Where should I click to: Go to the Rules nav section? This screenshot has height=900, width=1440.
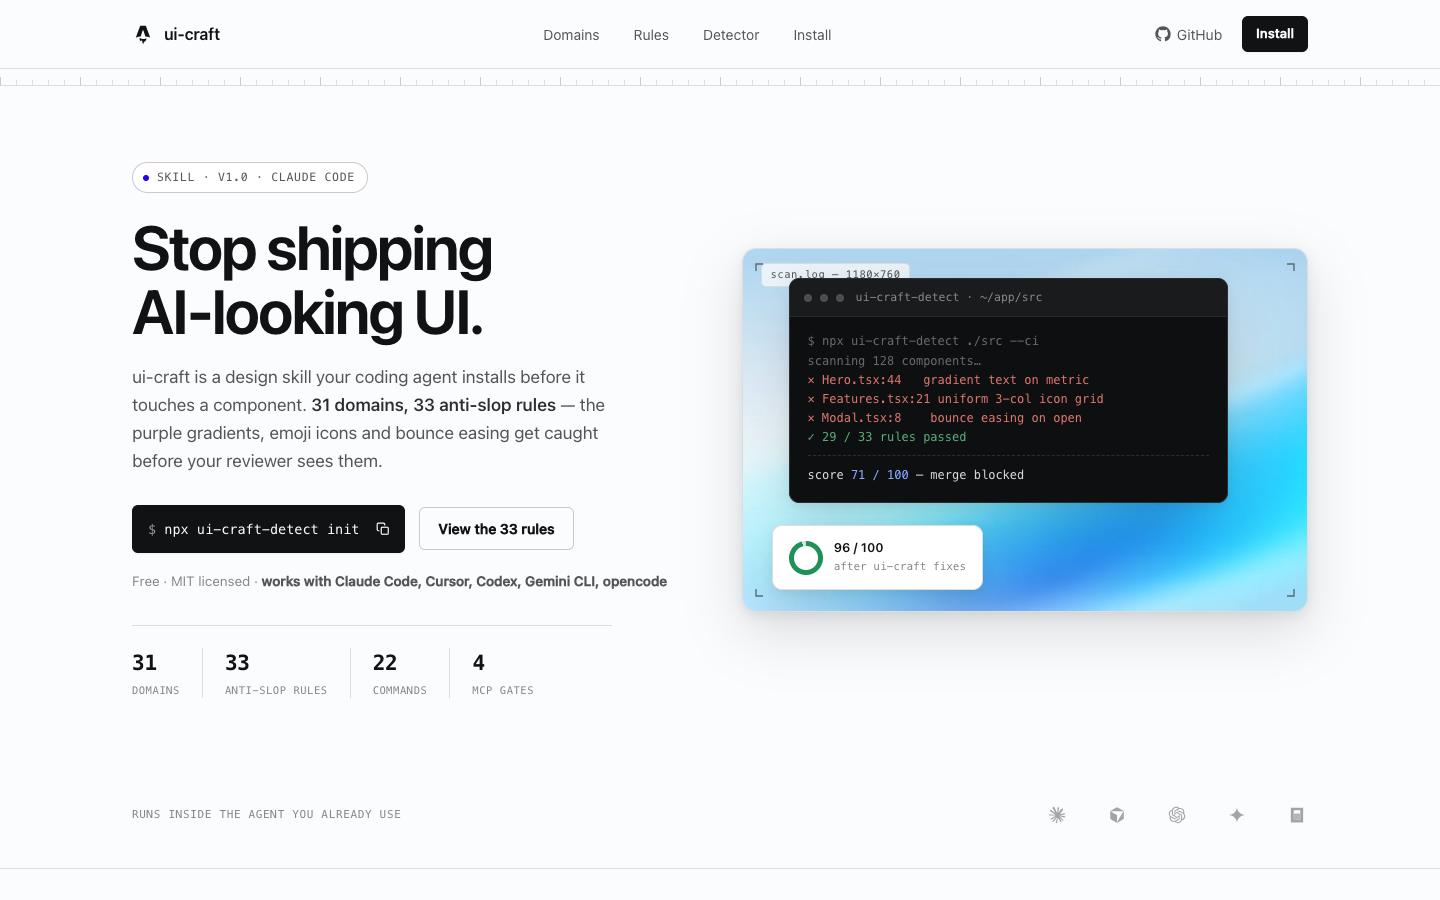651,35
